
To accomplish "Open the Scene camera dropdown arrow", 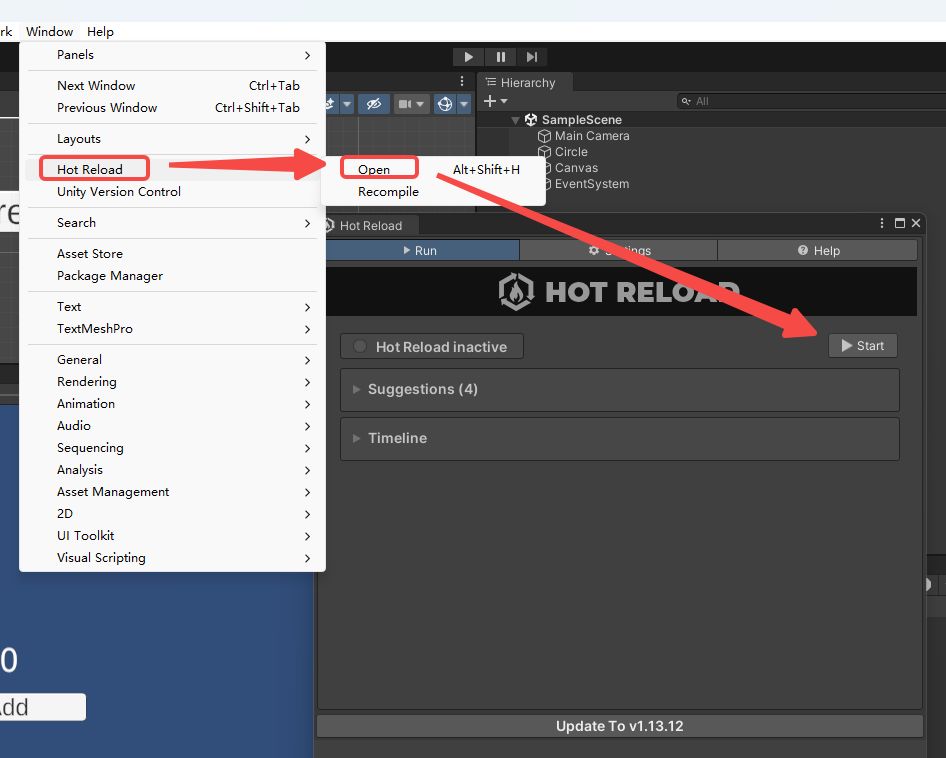I will 420,104.
